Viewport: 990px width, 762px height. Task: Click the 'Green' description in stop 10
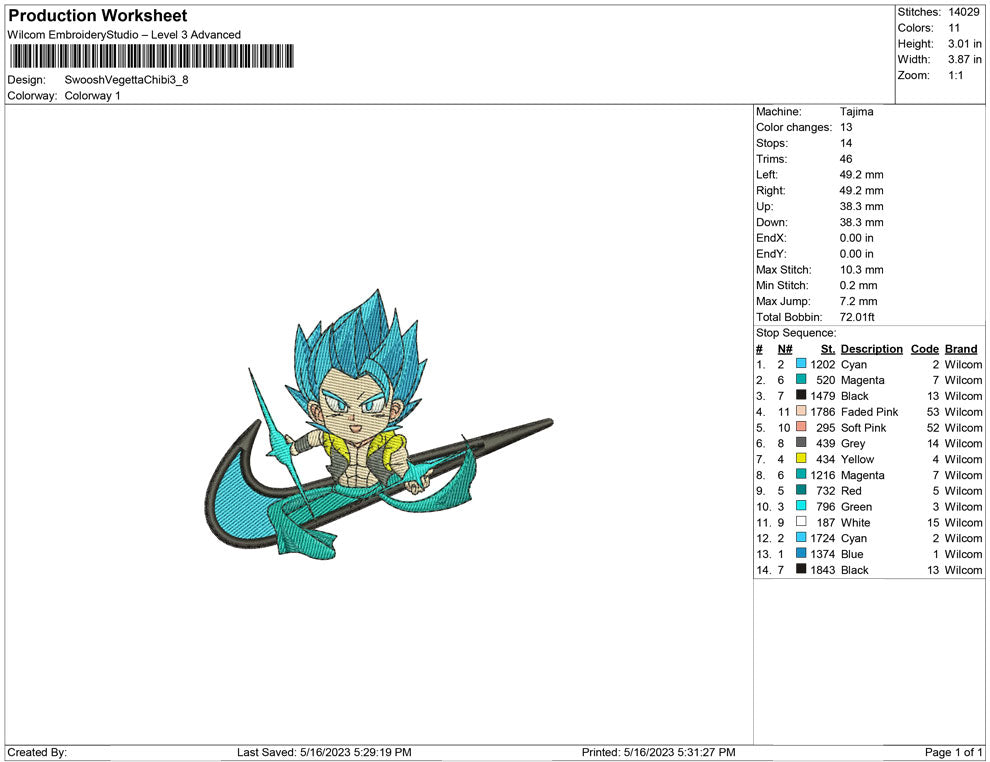coord(856,506)
